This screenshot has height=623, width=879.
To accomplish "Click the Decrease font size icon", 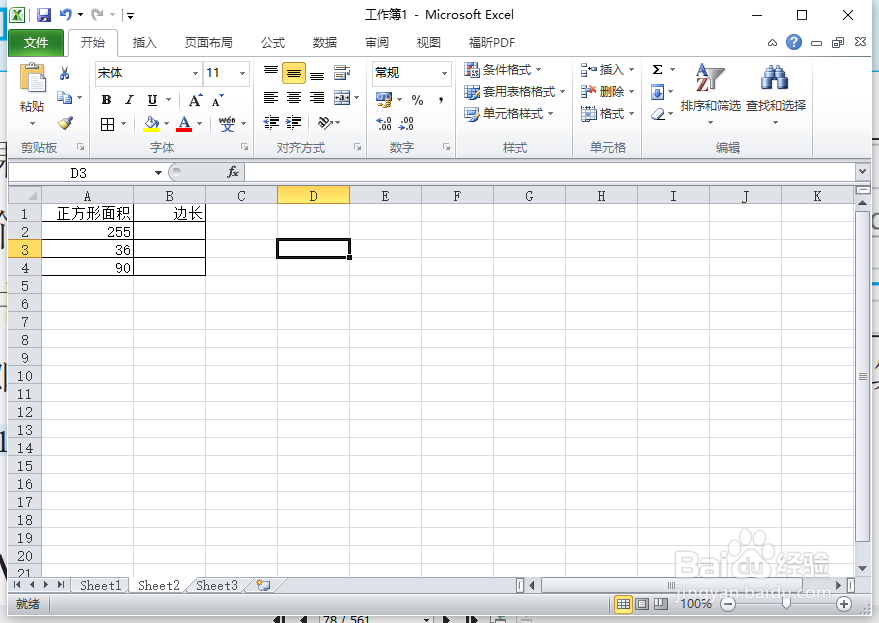I will tap(218, 100).
